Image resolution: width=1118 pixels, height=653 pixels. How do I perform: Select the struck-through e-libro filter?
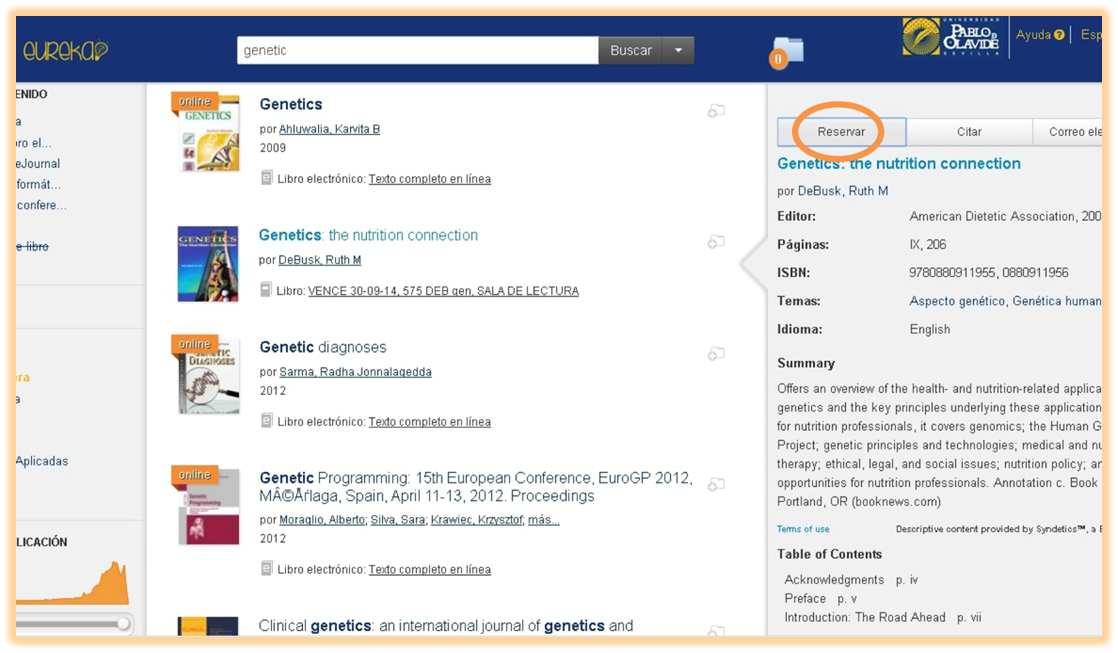pyautogui.click(x=32, y=247)
